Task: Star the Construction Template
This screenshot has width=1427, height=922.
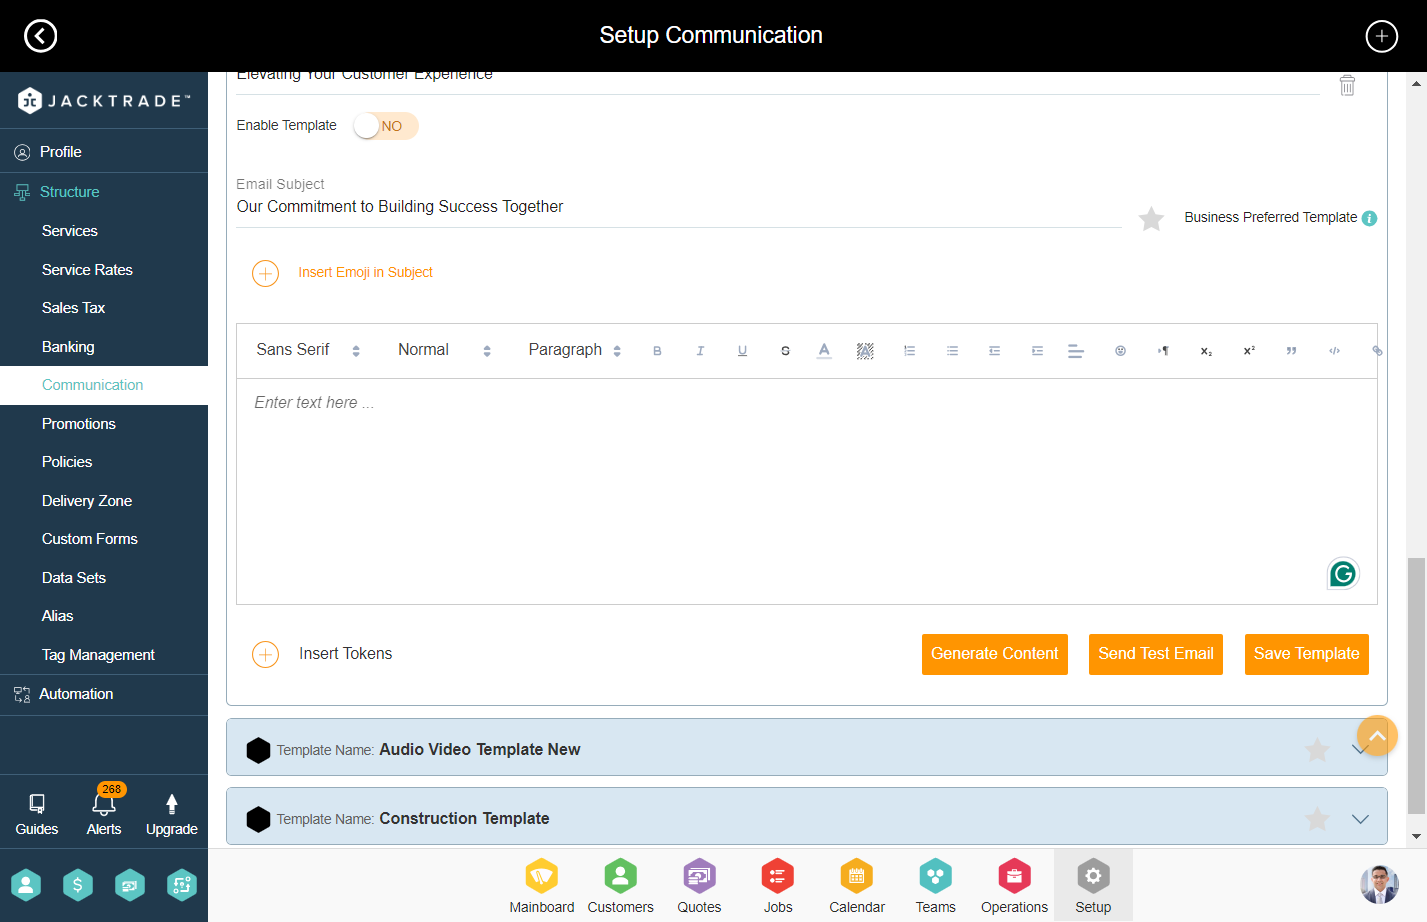Action: tap(1317, 819)
